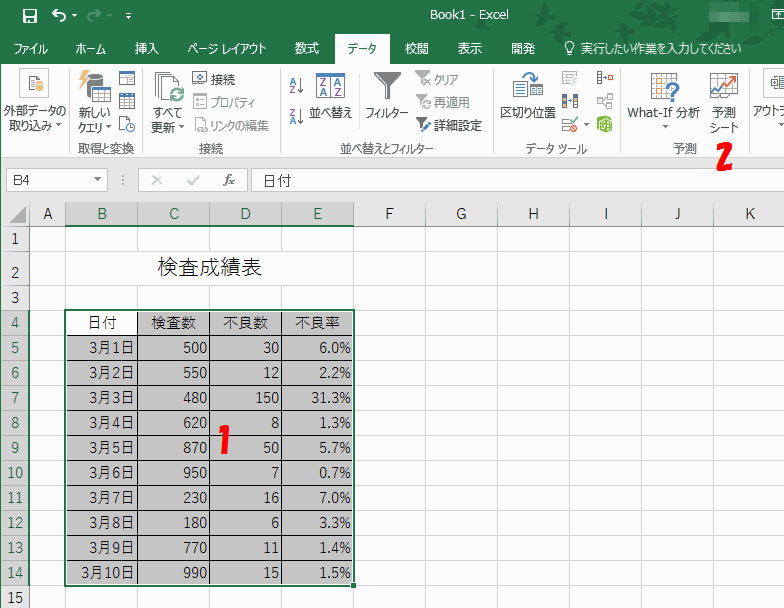Screen dimensions: 784x608
Task: Click the cell with 31.3%
Action: click(318, 398)
